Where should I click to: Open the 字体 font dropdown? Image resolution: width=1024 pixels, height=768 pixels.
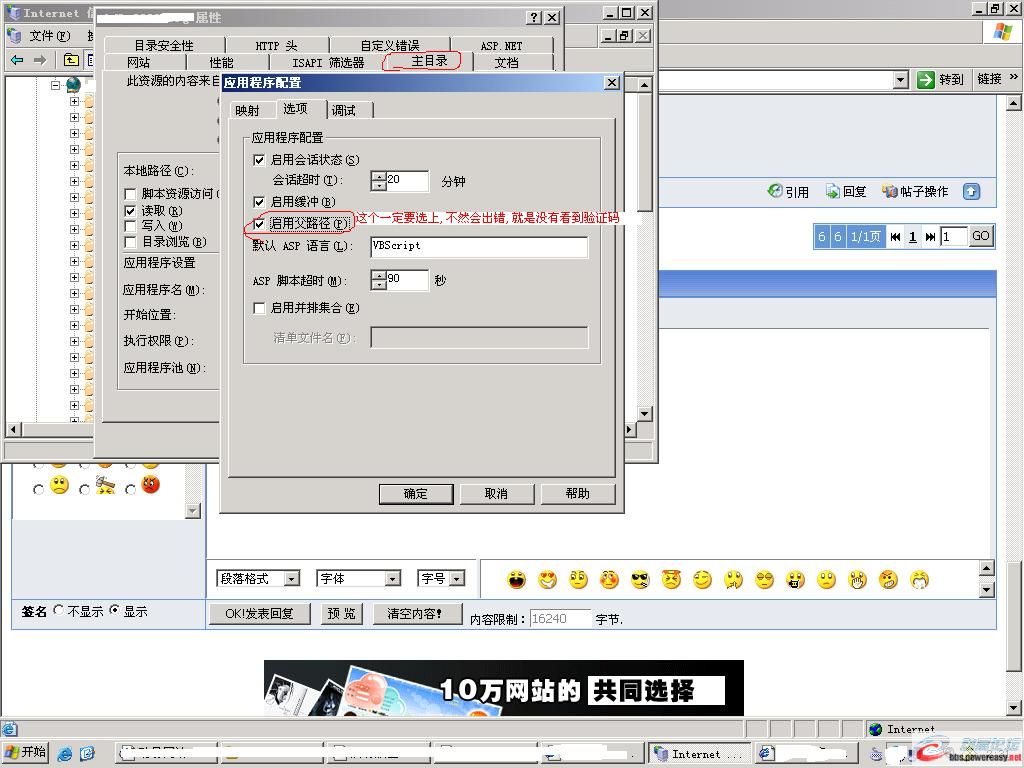(x=392, y=579)
